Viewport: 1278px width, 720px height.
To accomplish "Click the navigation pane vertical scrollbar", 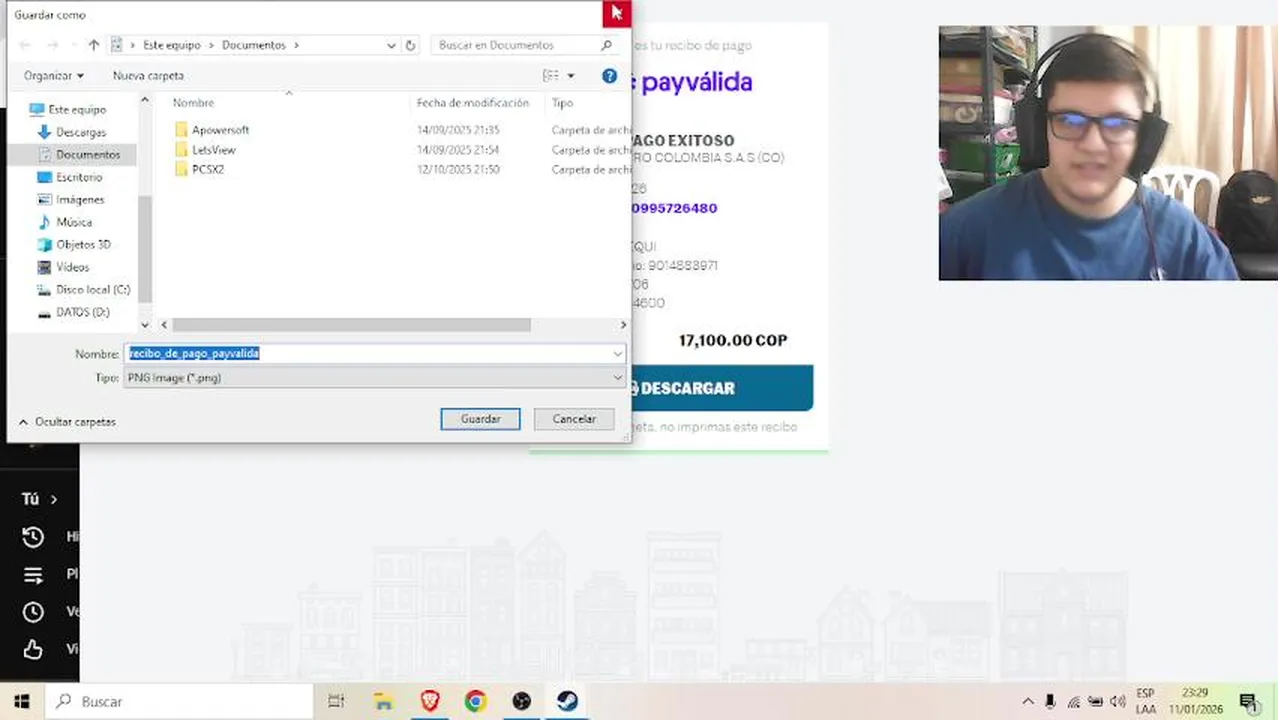I will pos(145,250).
